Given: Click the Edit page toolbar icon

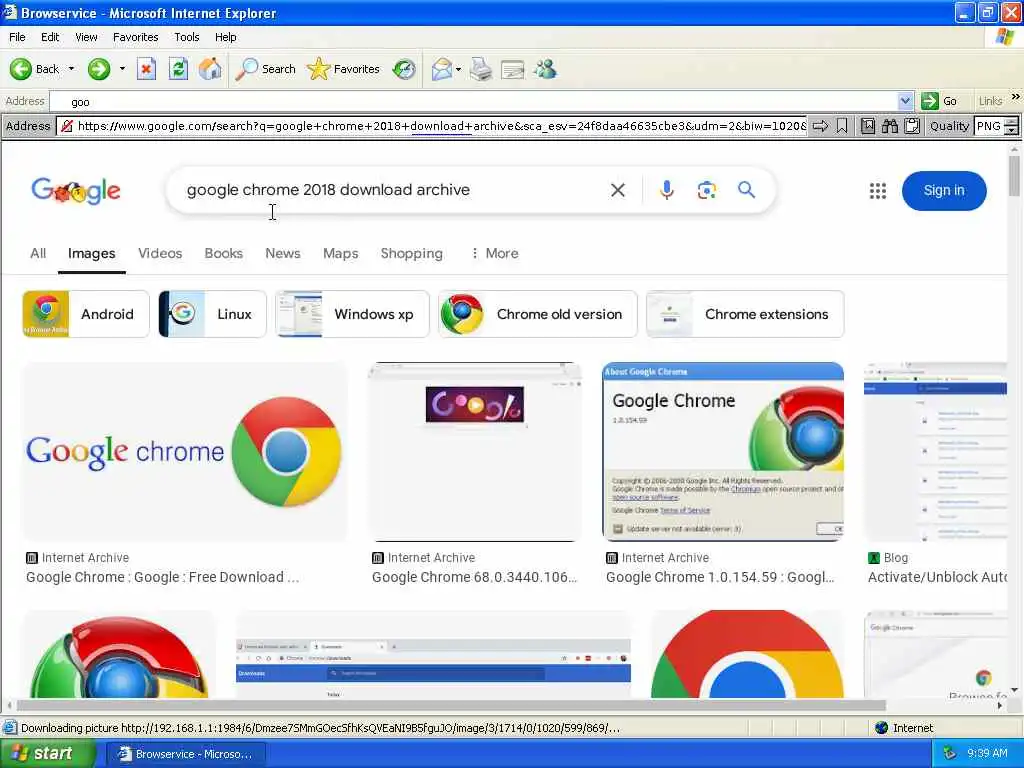Looking at the screenshot, I should [x=513, y=69].
